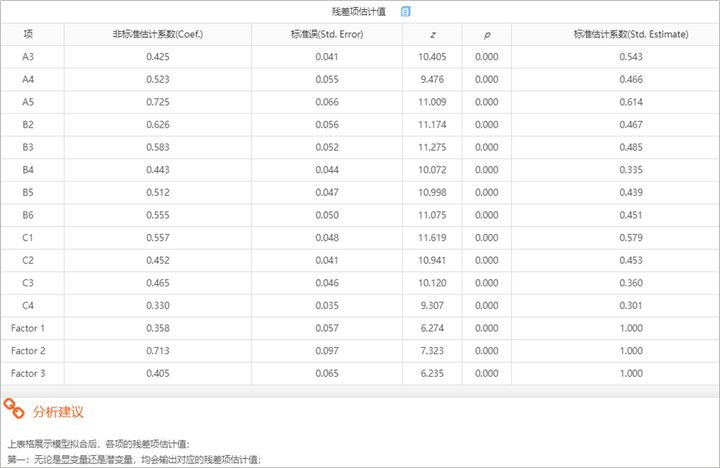Screen dimensions: 720x468
Task: Click row label C3
Action: pyautogui.click(x=28, y=282)
